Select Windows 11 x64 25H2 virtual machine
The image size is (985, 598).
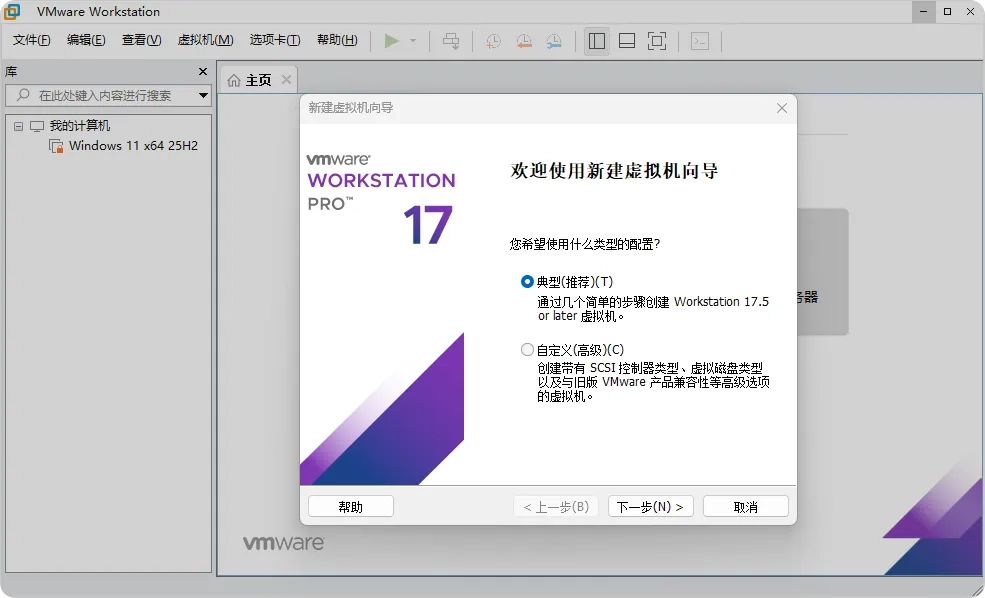(x=133, y=146)
